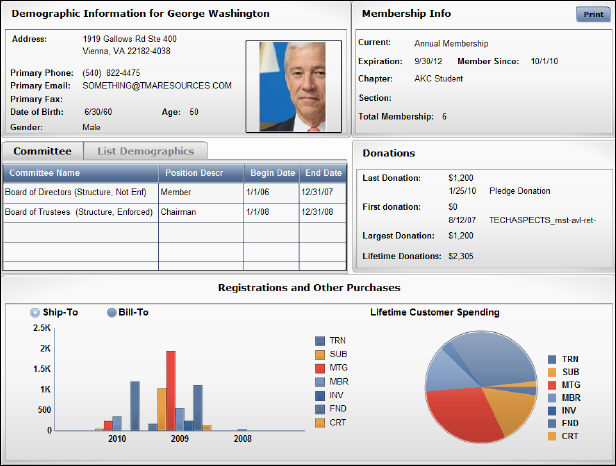Click SUB color swatch in bar chart legend
This screenshot has width=616, height=466.
320,354
